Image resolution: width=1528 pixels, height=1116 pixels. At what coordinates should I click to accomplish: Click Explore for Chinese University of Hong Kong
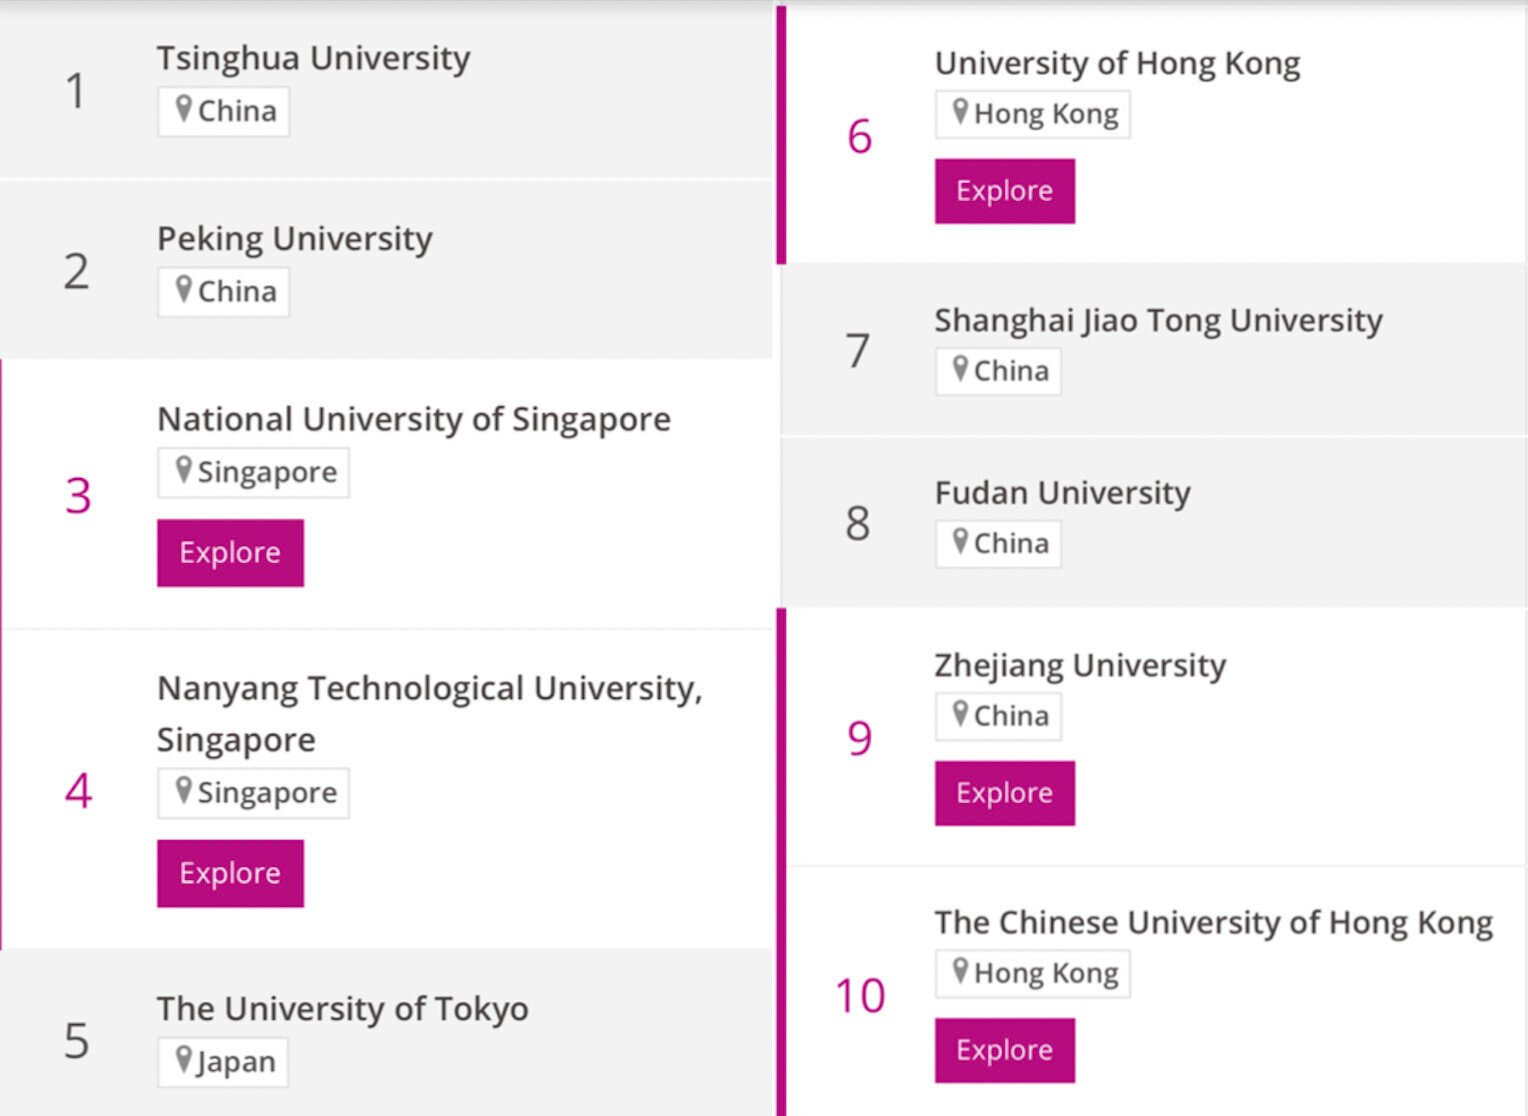(x=1004, y=1050)
